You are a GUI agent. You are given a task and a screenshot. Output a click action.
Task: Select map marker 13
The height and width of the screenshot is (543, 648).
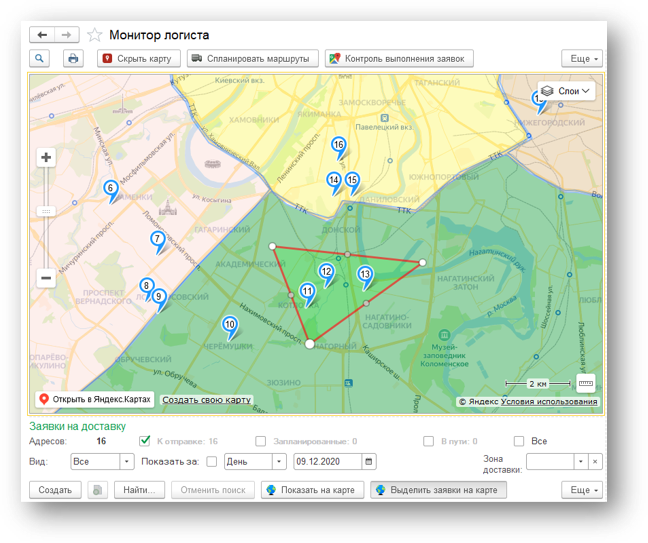[365, 274]
